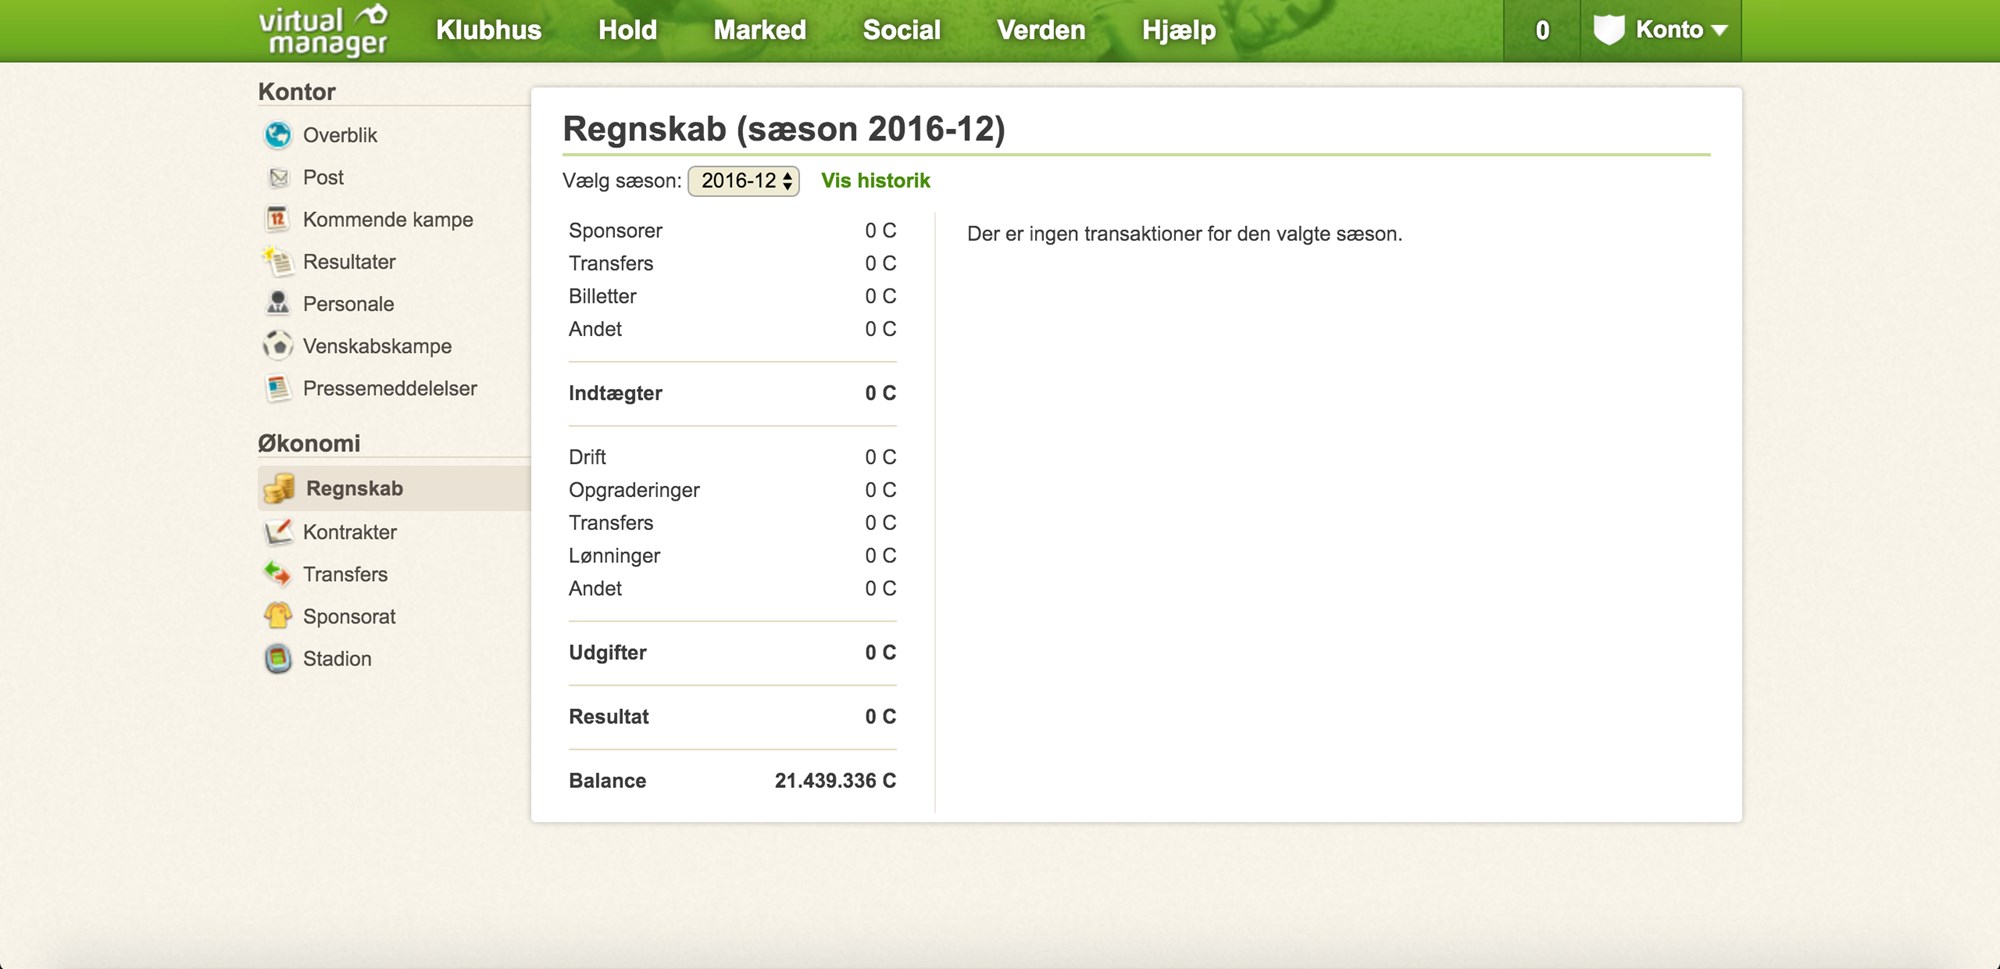Open the Hold menu
This screenshot has width=2000, height=969.
pyautogui.click(x=628, y=30)
